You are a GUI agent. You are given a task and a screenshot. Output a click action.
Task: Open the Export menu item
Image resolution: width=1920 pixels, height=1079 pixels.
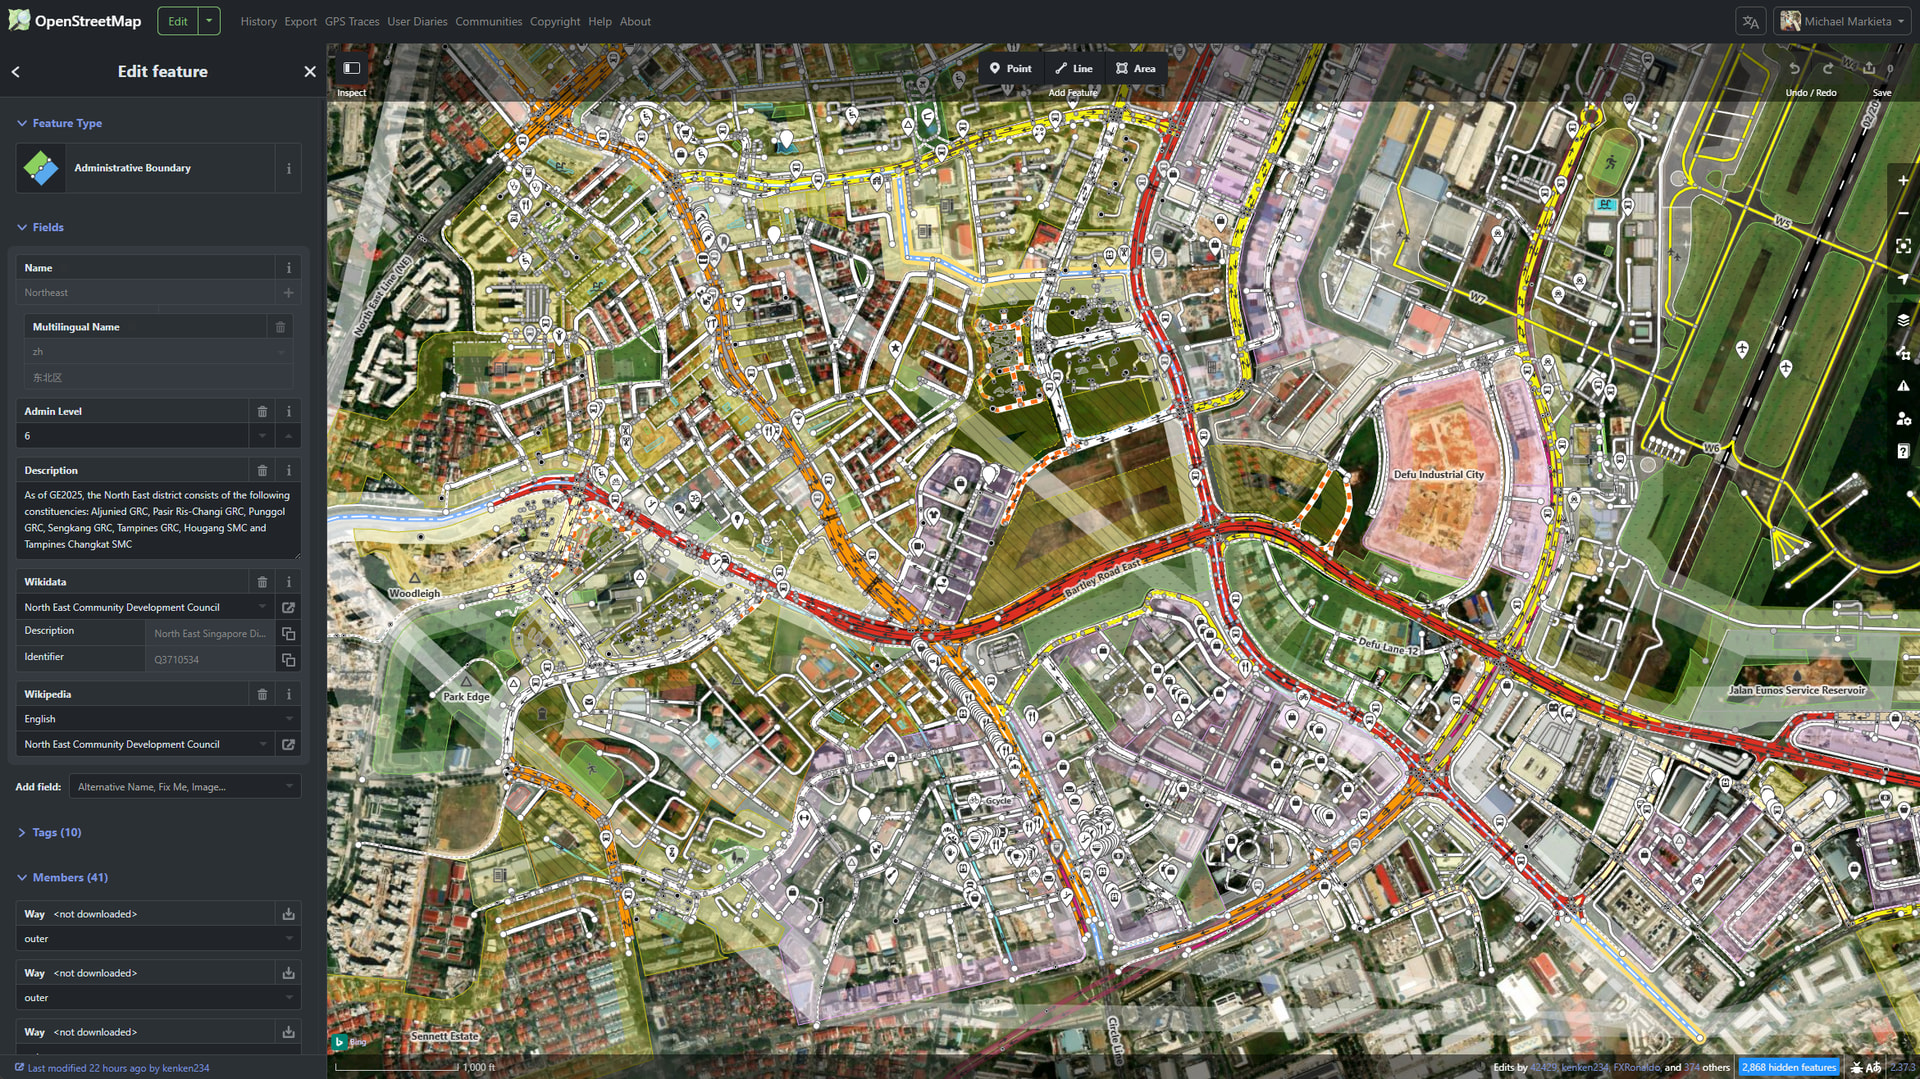pos(300,21)
